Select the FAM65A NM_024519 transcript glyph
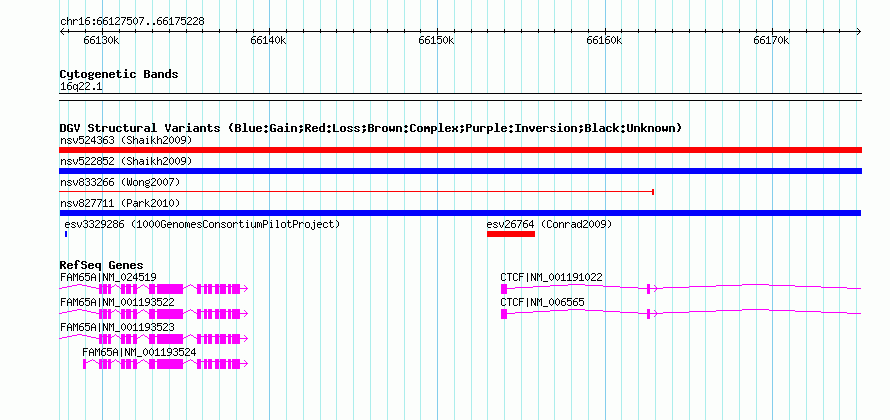 [x=154, y=288]
